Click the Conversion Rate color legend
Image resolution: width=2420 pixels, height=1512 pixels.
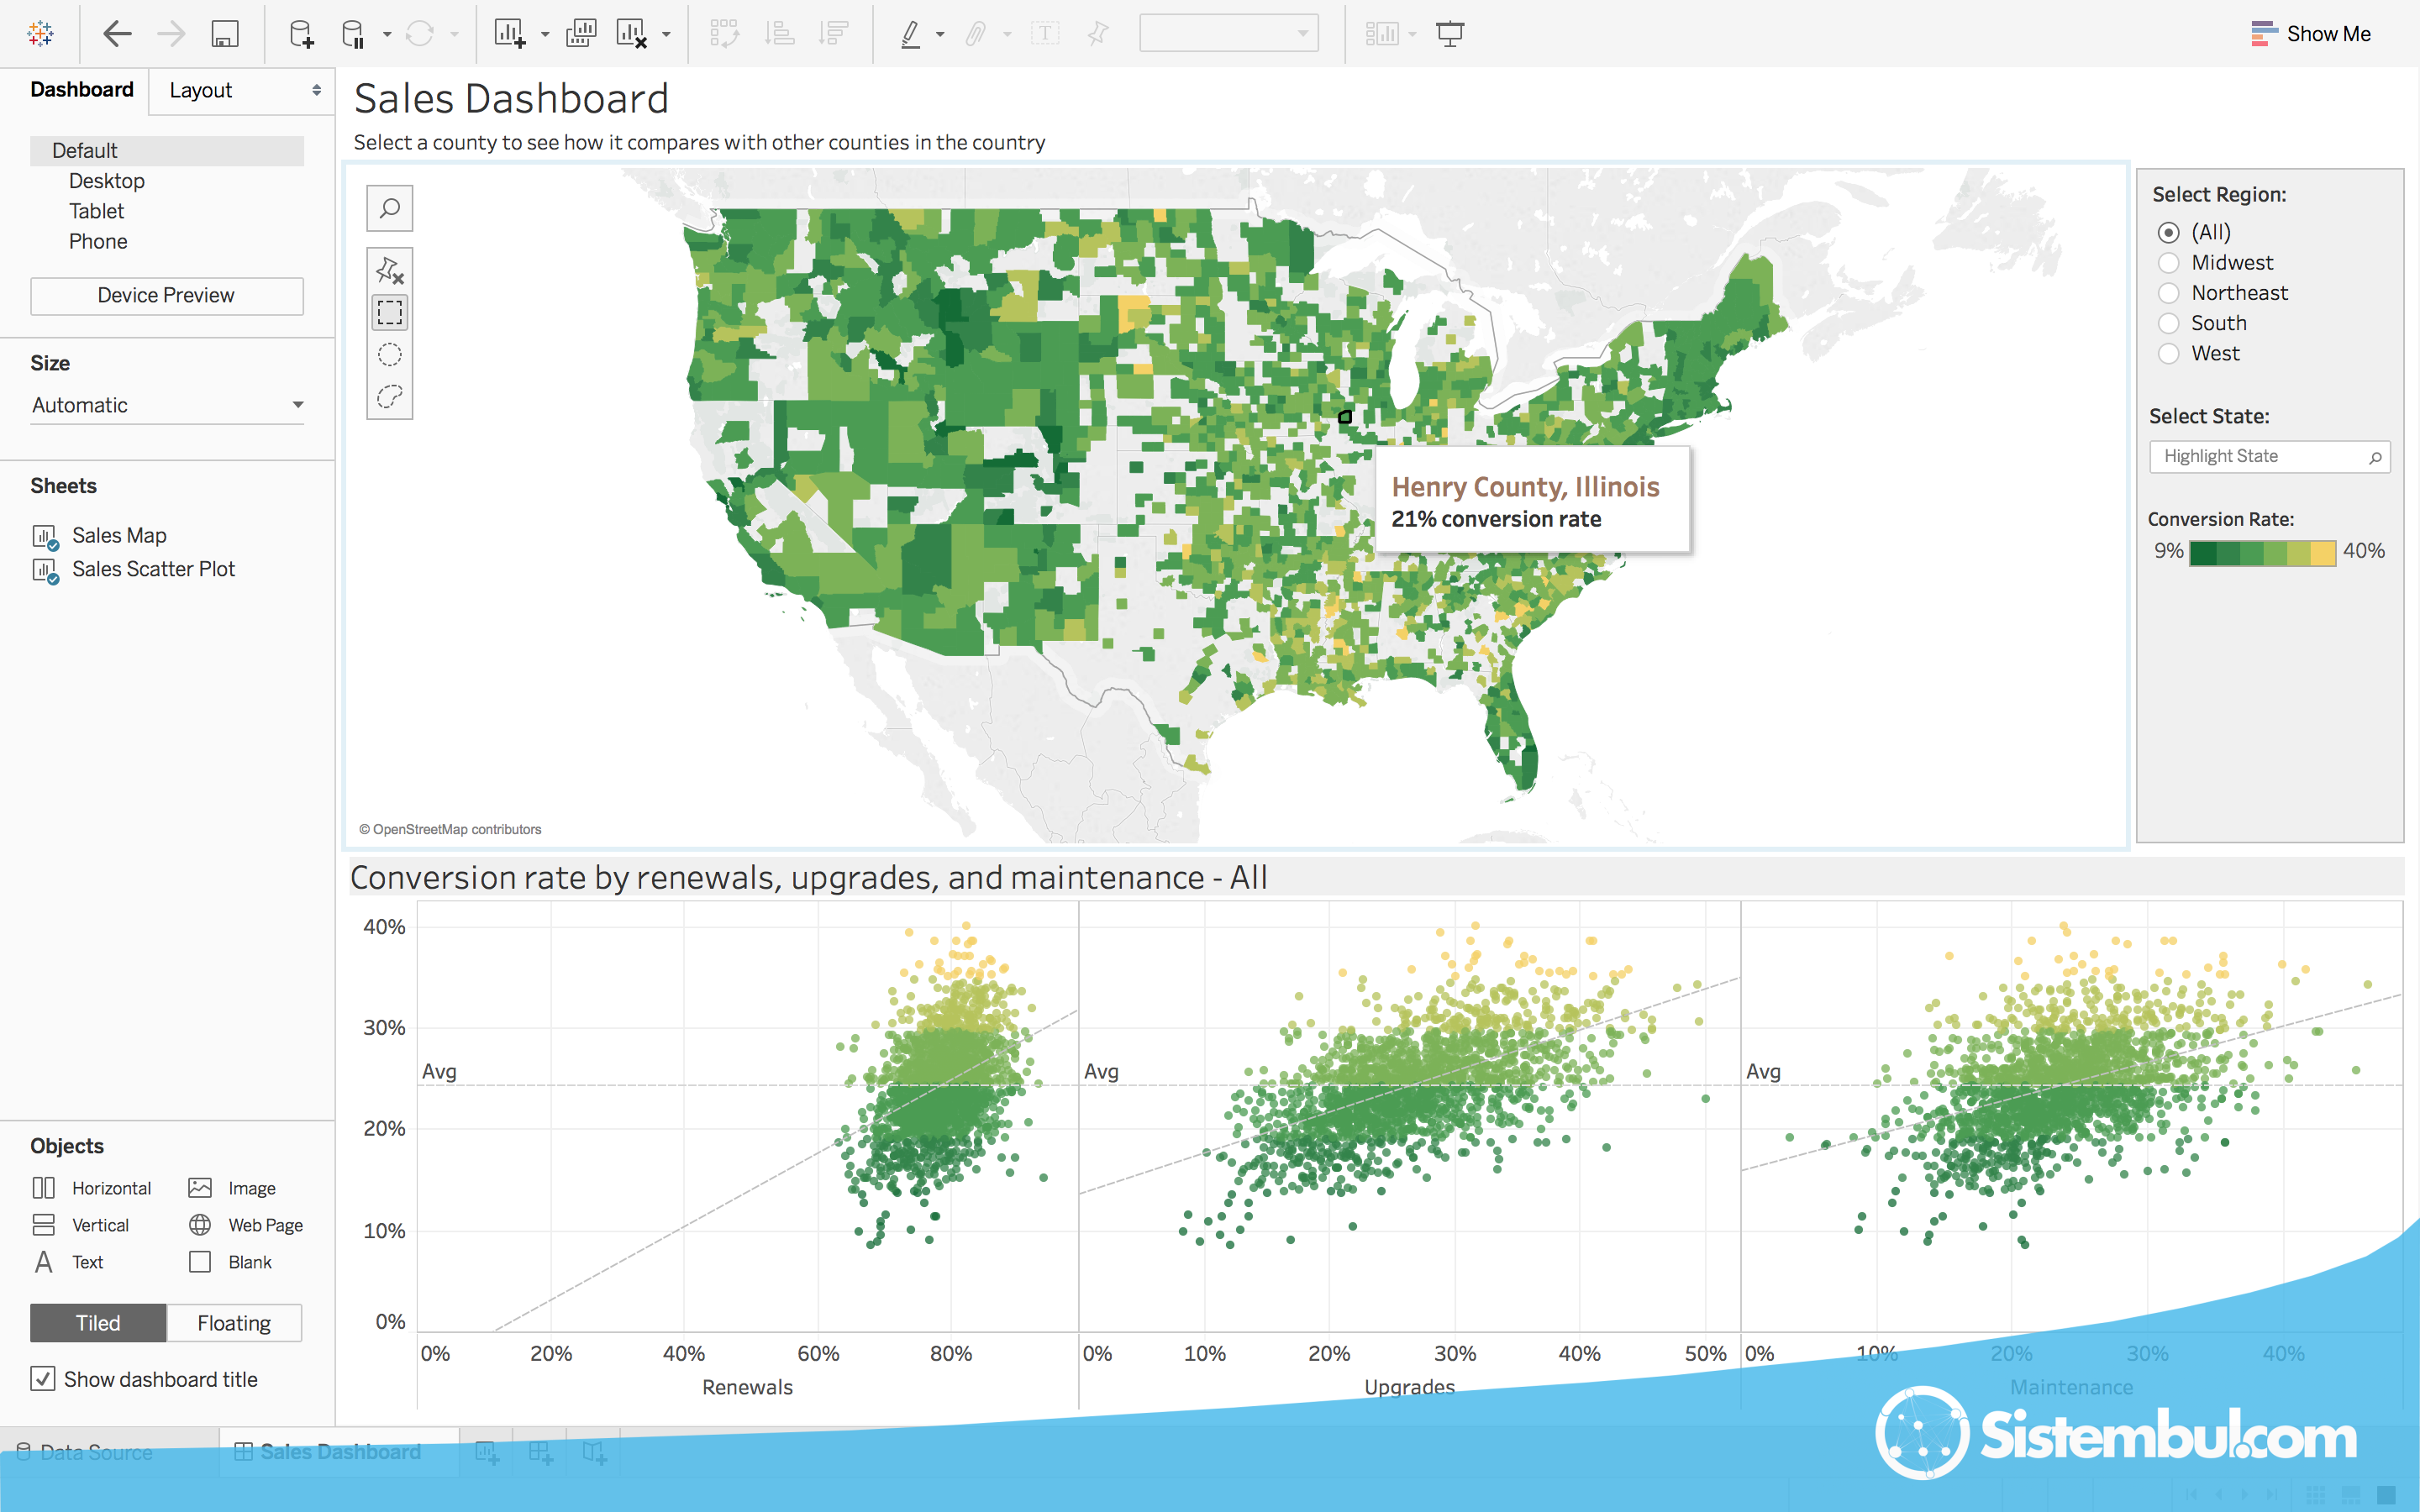(x=2262, y=553)
